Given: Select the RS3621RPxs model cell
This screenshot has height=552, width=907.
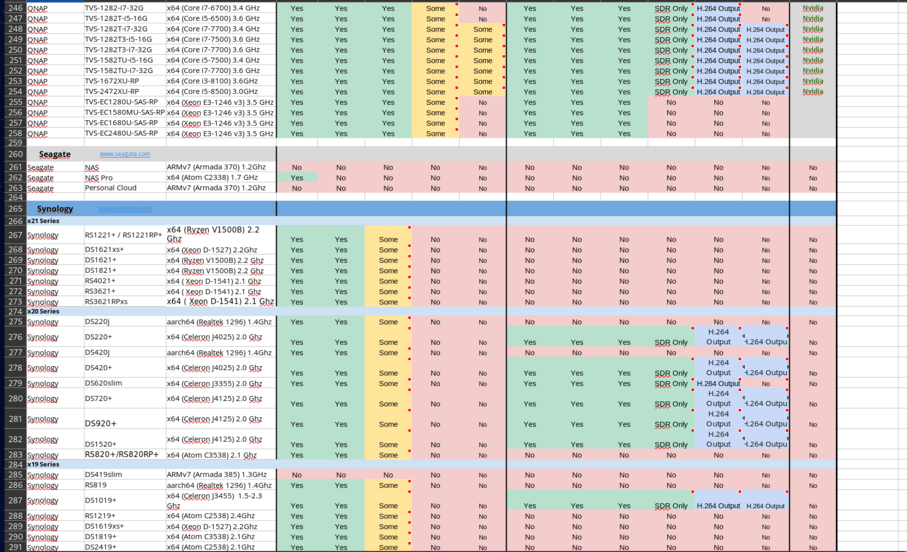Looking at the screenshot, I should 124,301.
